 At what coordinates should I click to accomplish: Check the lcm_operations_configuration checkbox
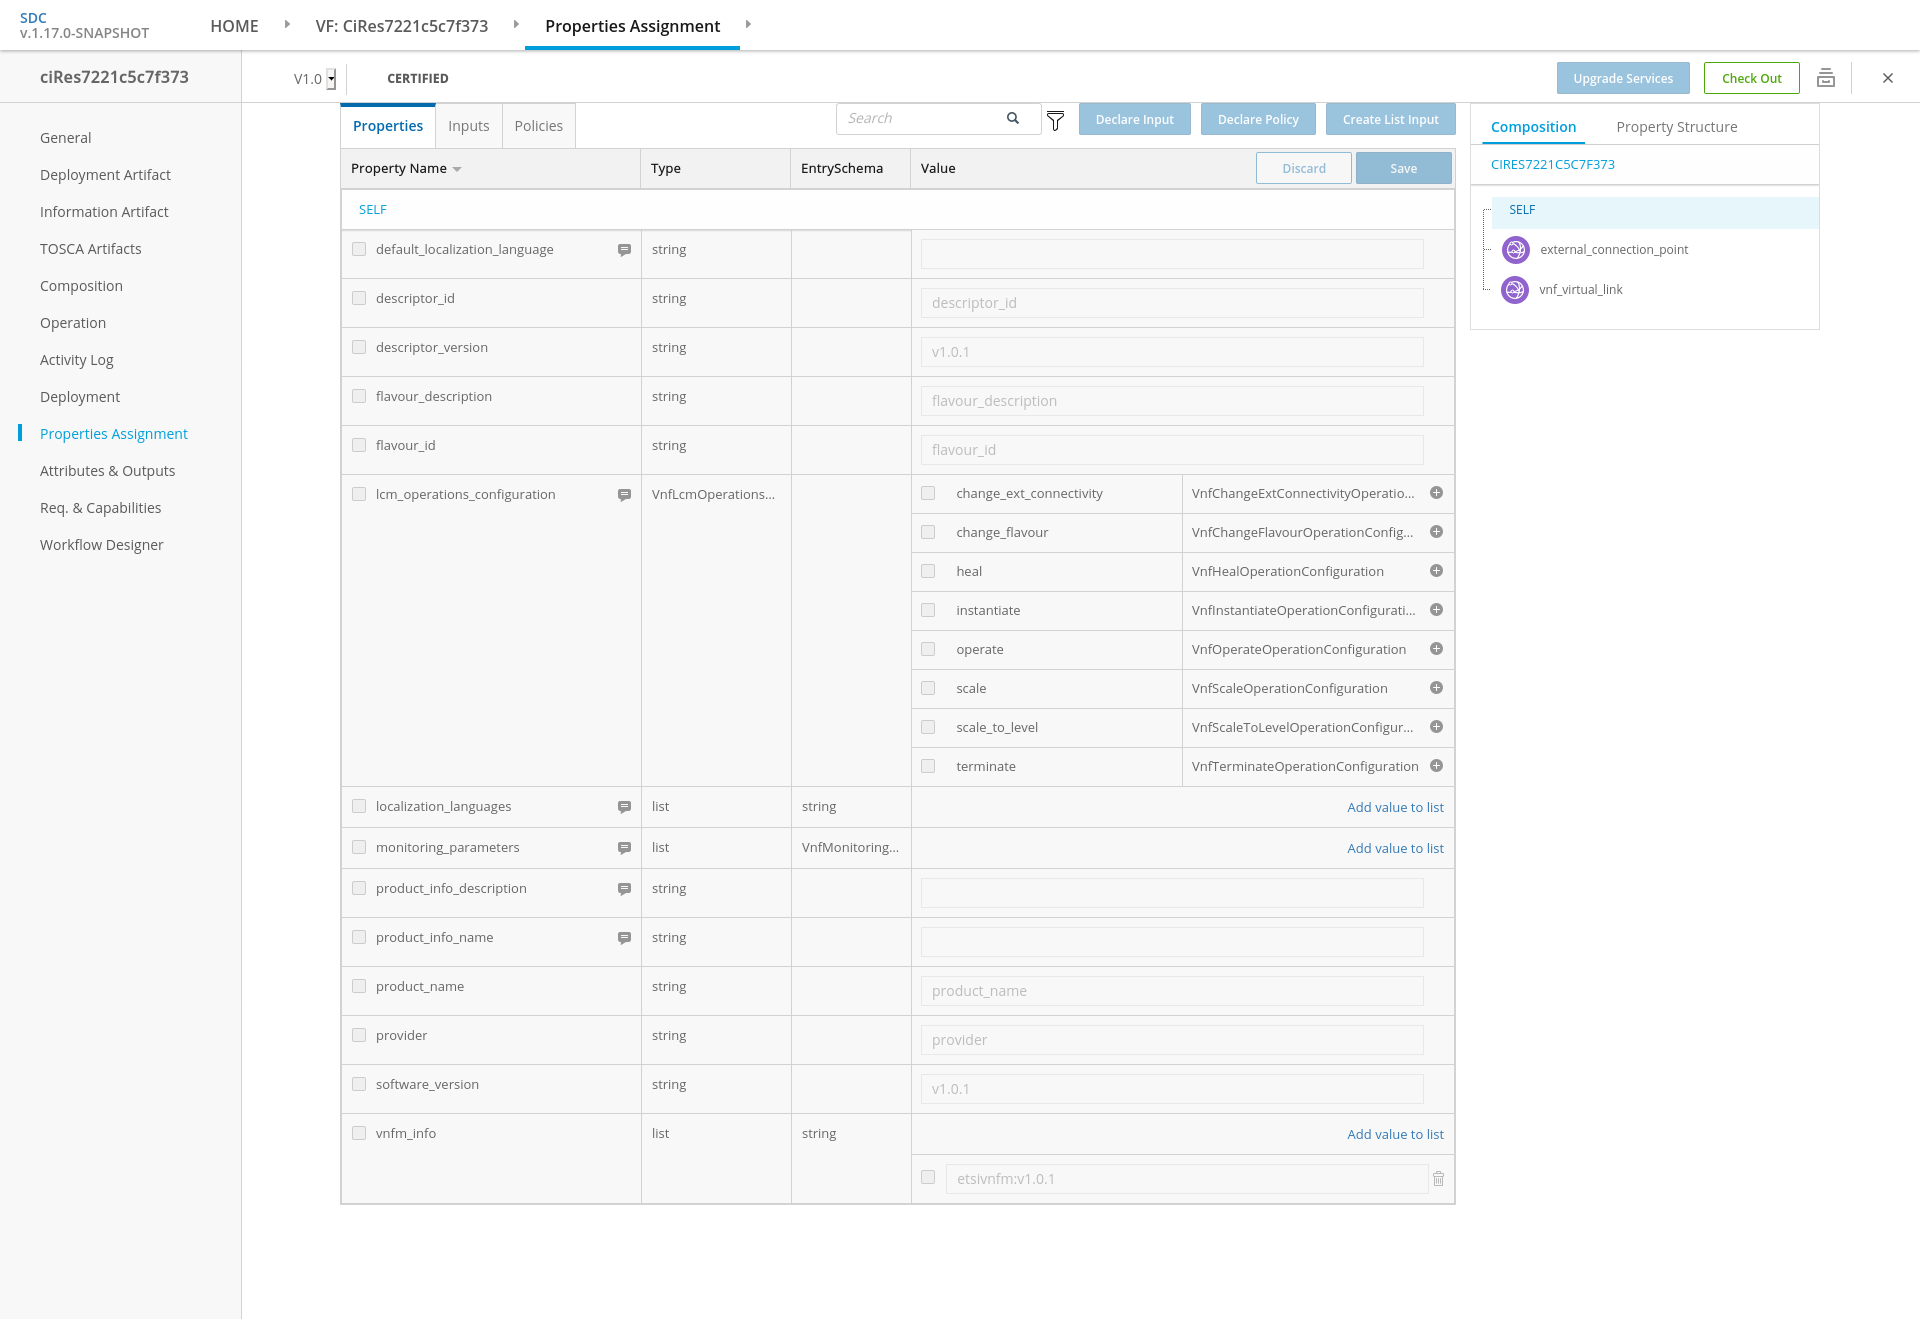tap(359, 494)
